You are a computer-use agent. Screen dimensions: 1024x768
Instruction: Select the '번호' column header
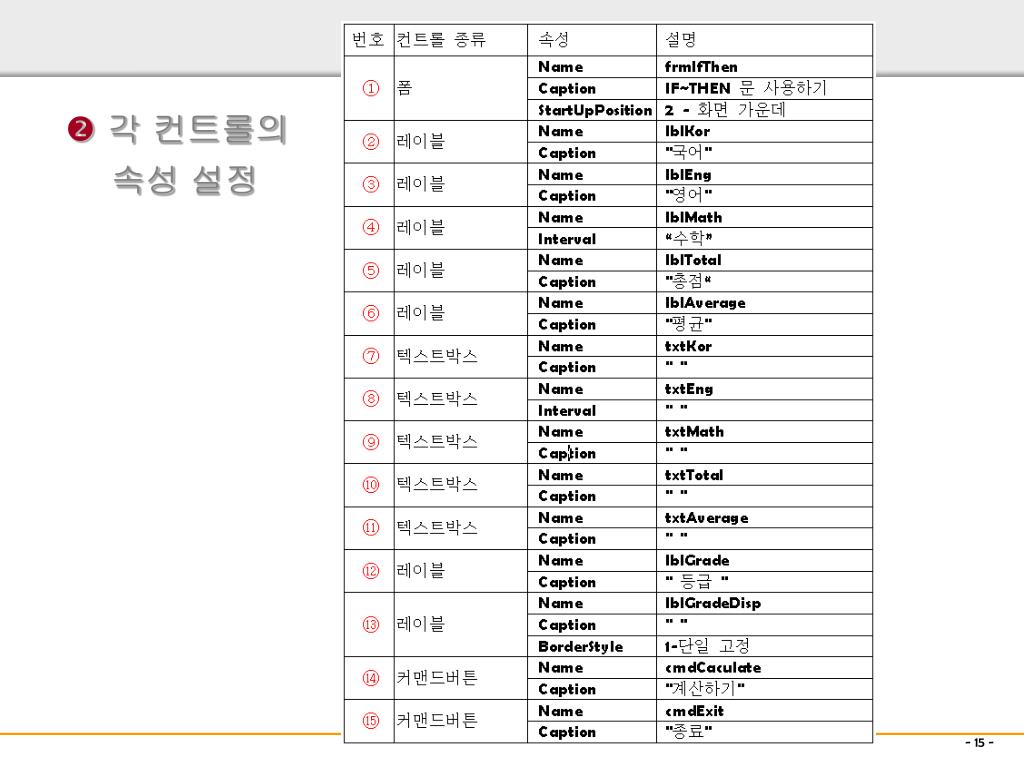pyautogui.click(x=368, y=40)
